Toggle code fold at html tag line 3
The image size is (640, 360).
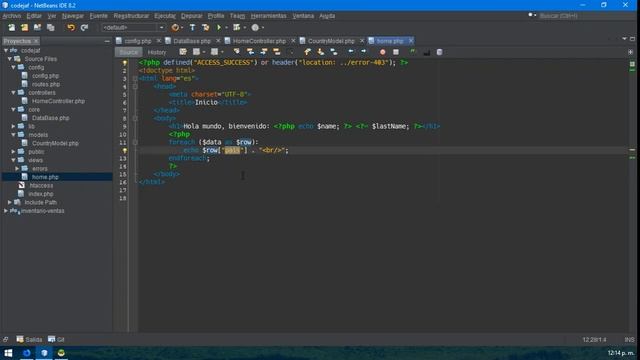pos(135,79)
